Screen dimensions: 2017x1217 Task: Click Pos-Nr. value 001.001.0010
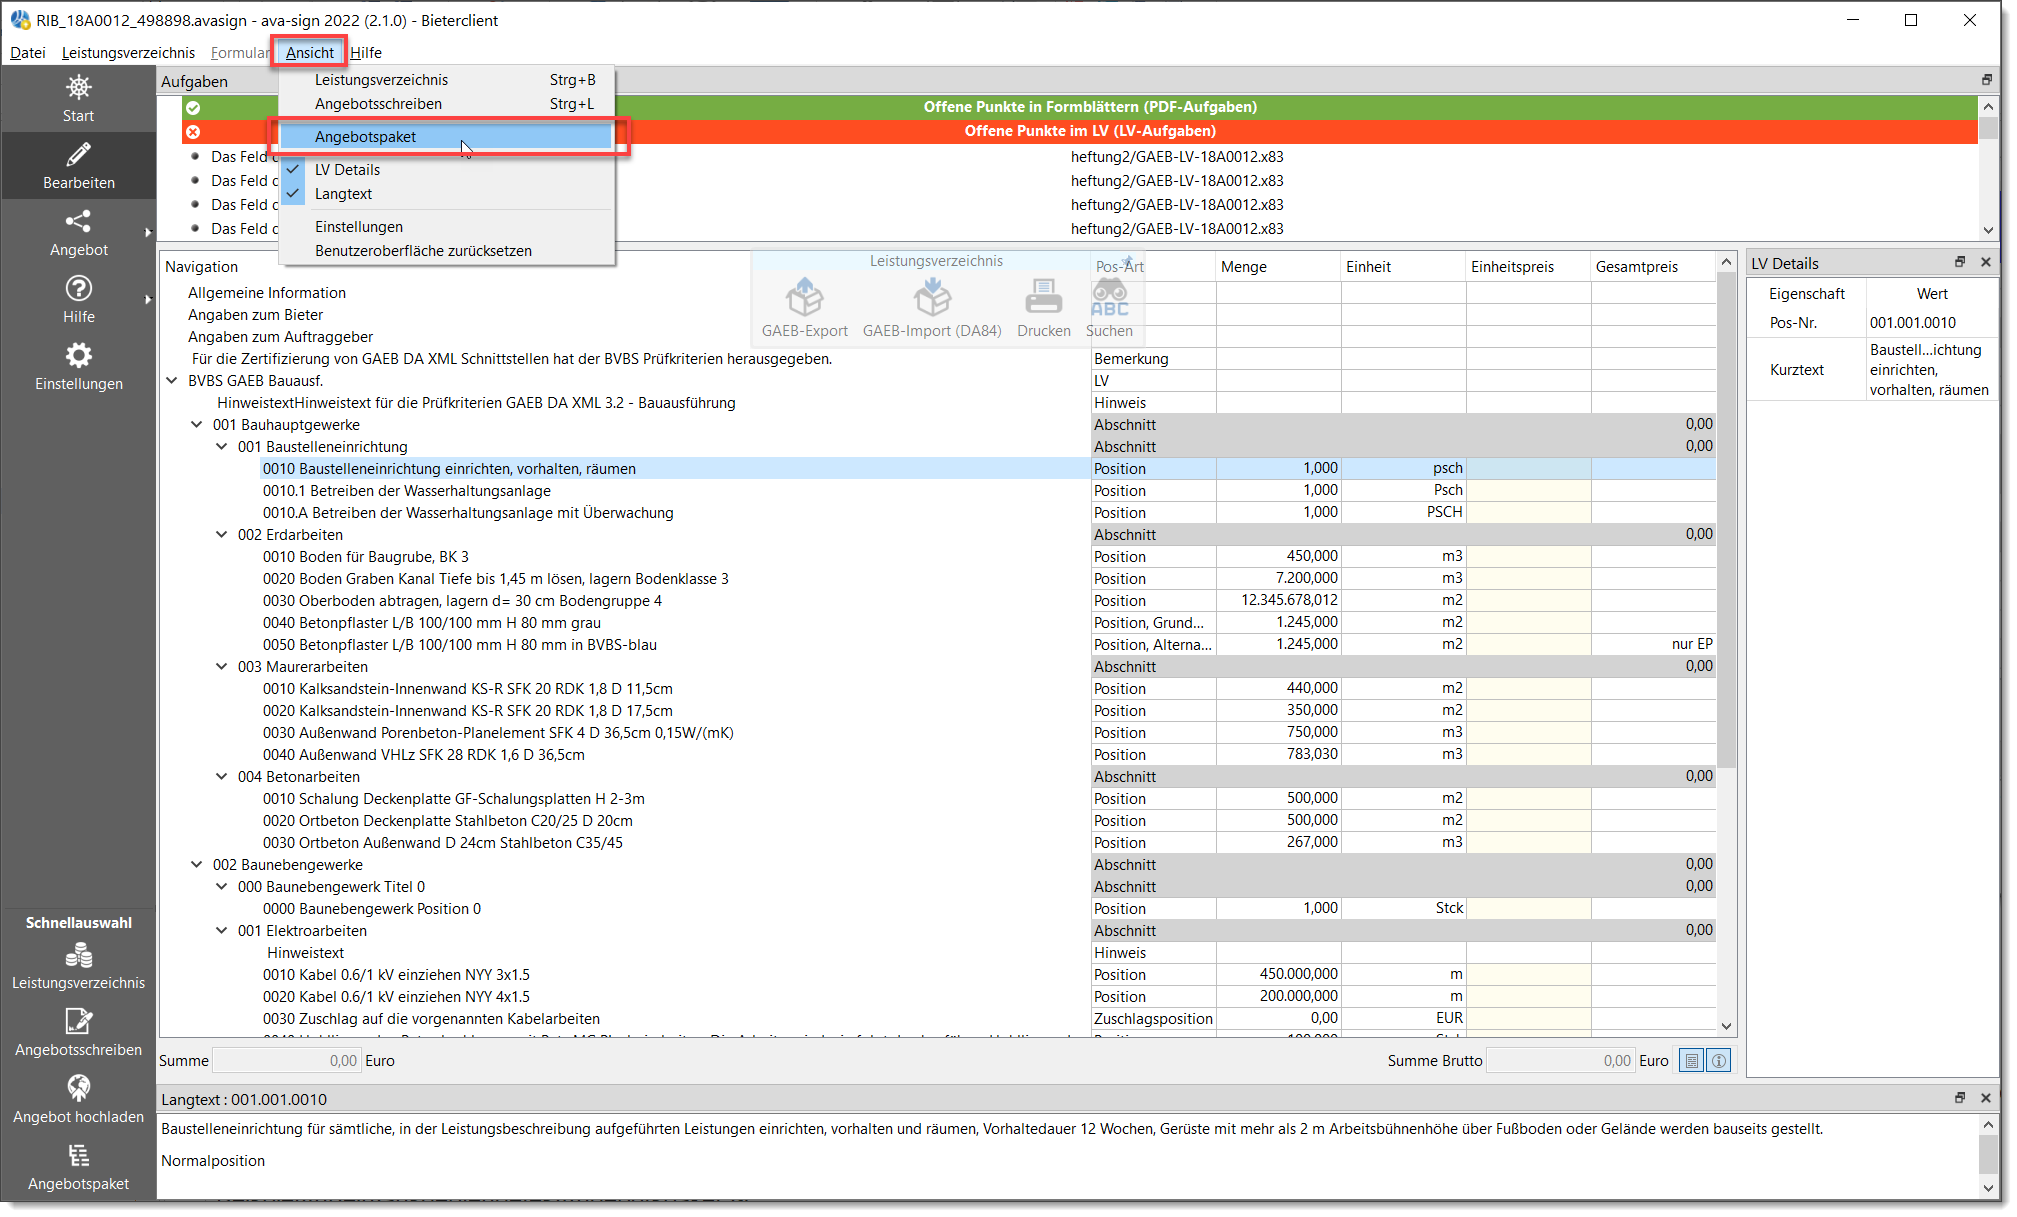tap(1912, 323)
